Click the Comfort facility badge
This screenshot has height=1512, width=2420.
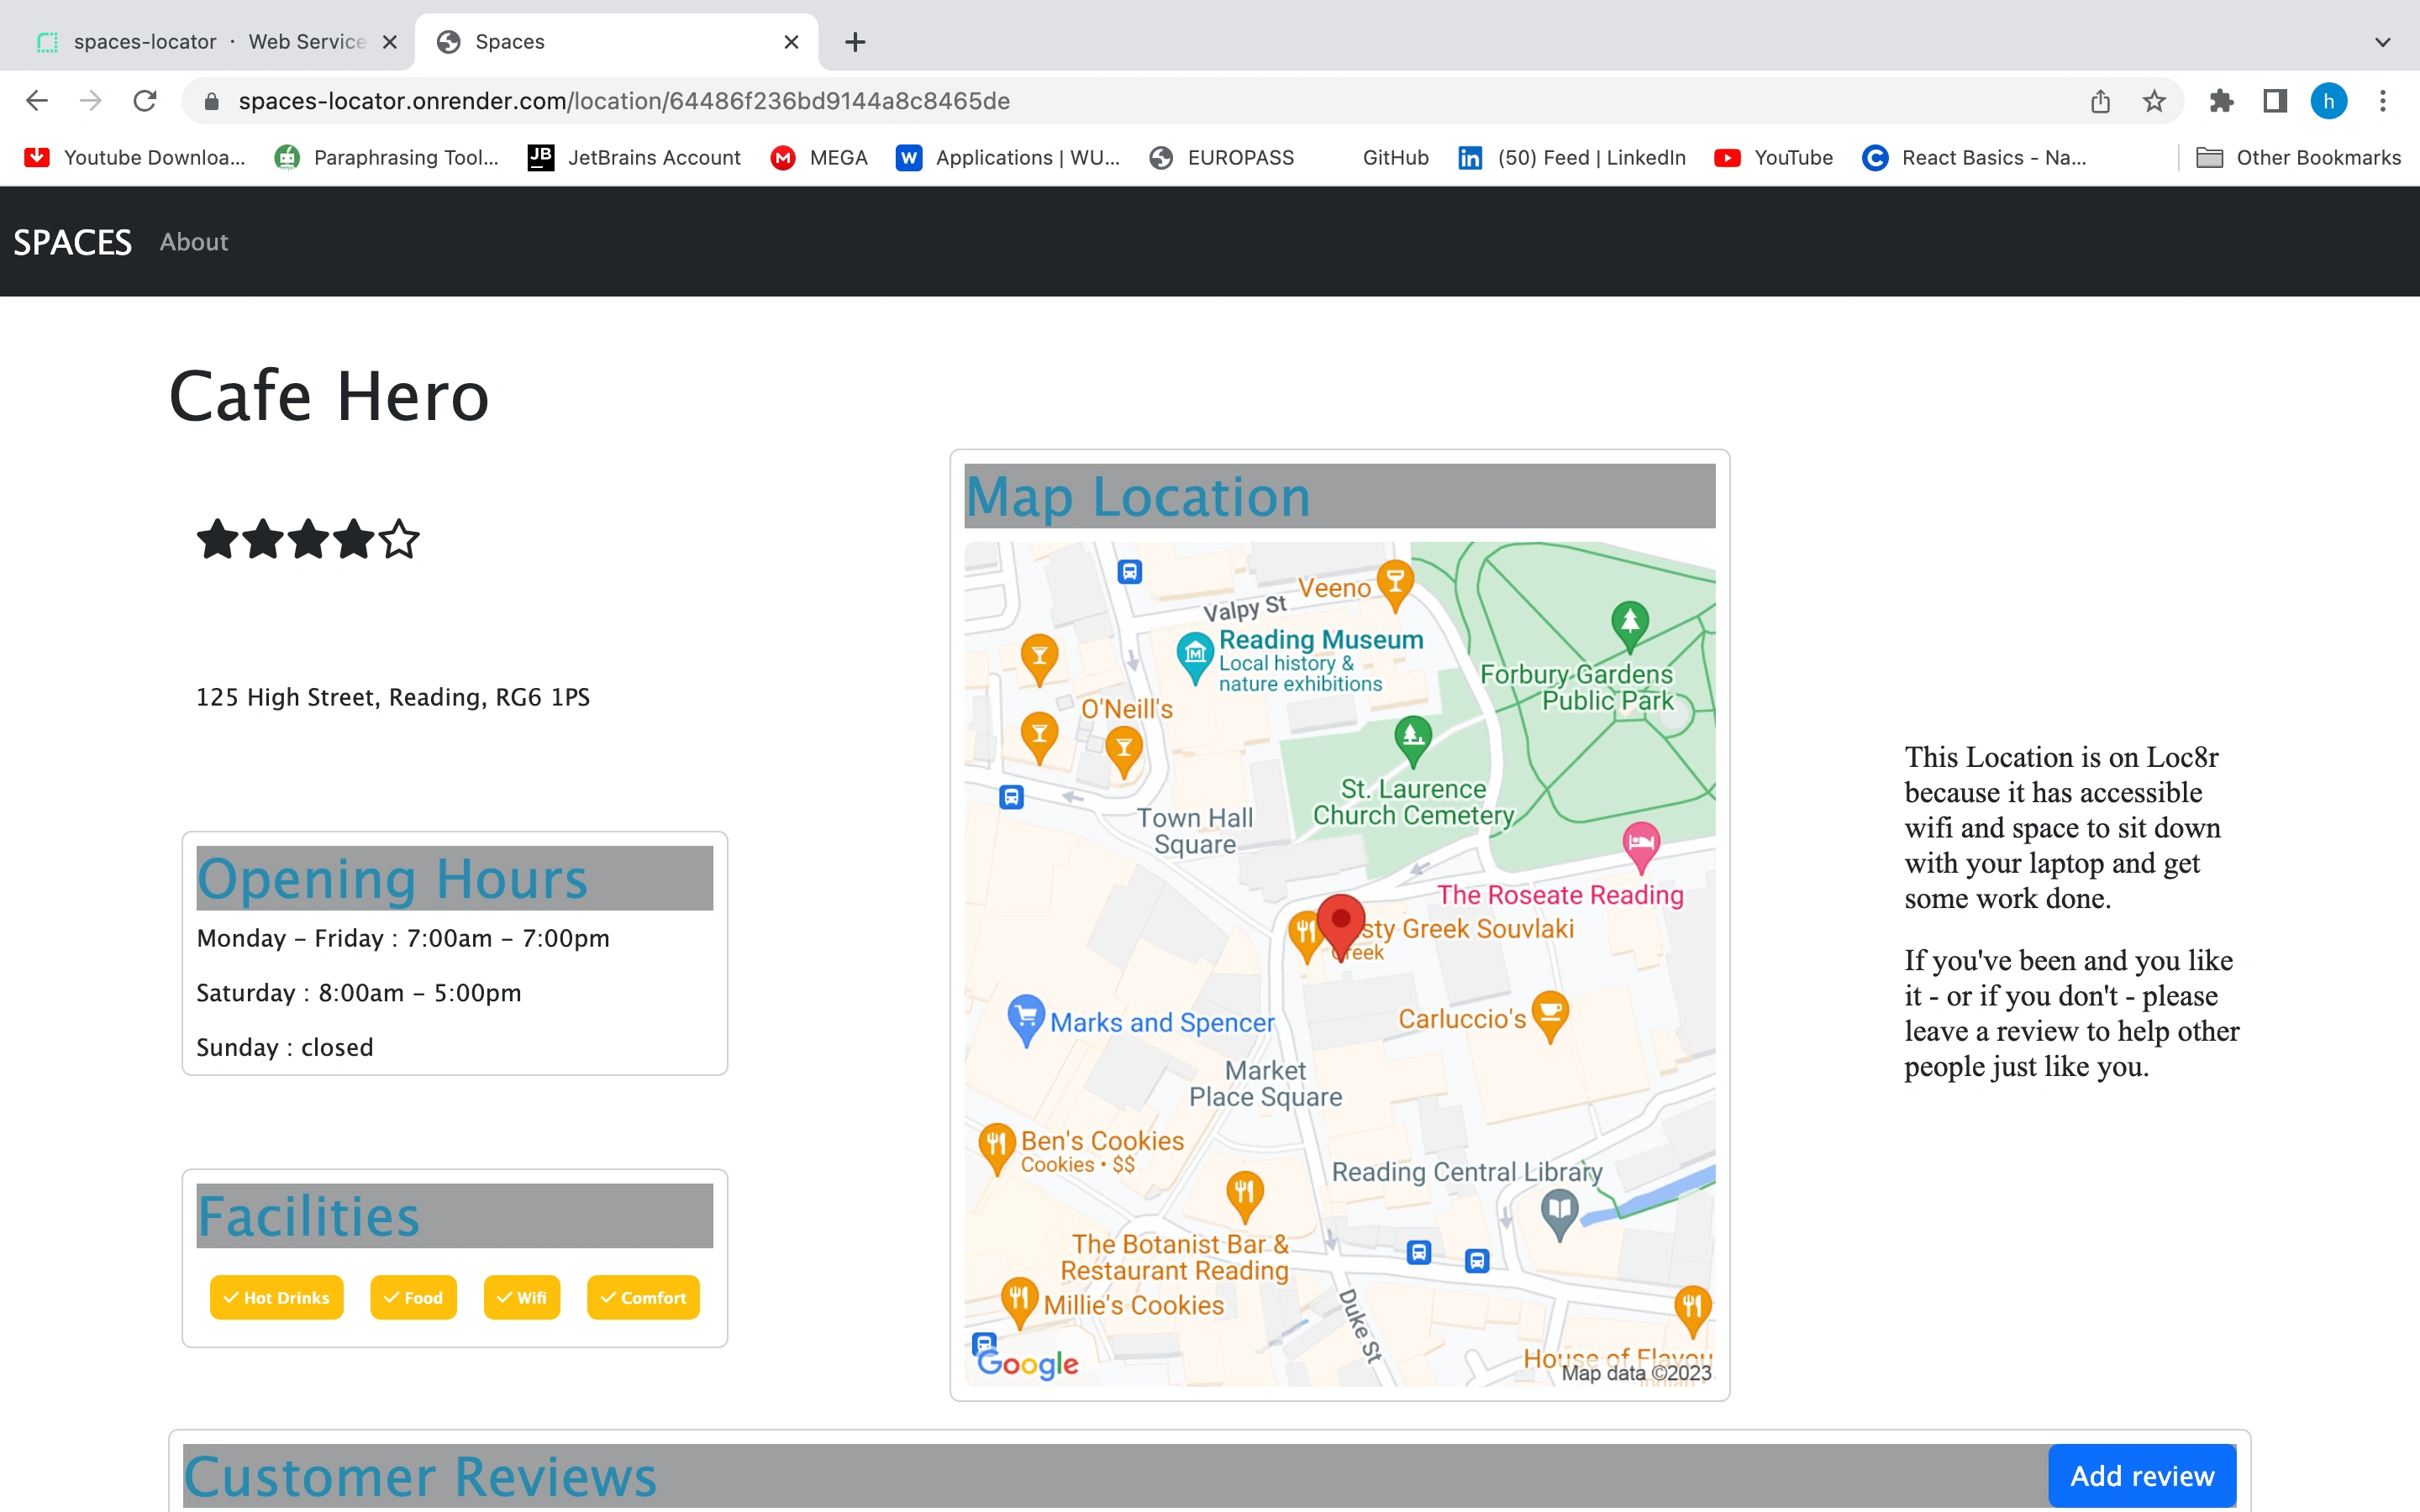(x=643, y=1297)
